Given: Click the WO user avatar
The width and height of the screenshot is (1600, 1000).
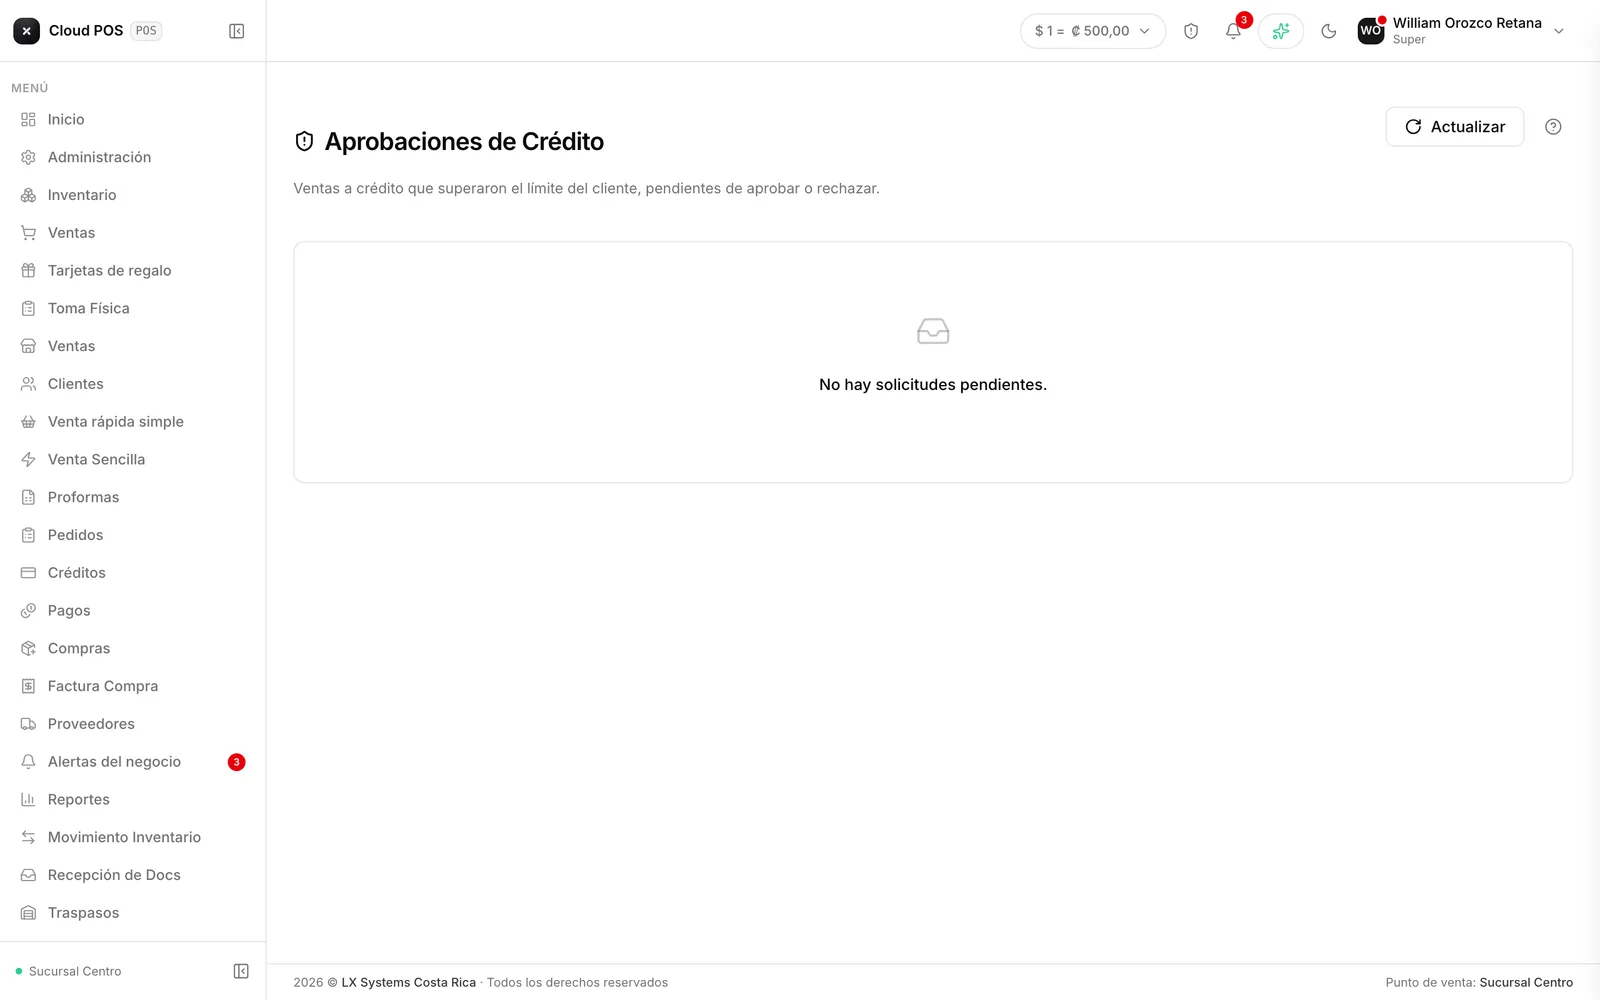Looking at the screenshot, I should click(x=1370, y=31).
